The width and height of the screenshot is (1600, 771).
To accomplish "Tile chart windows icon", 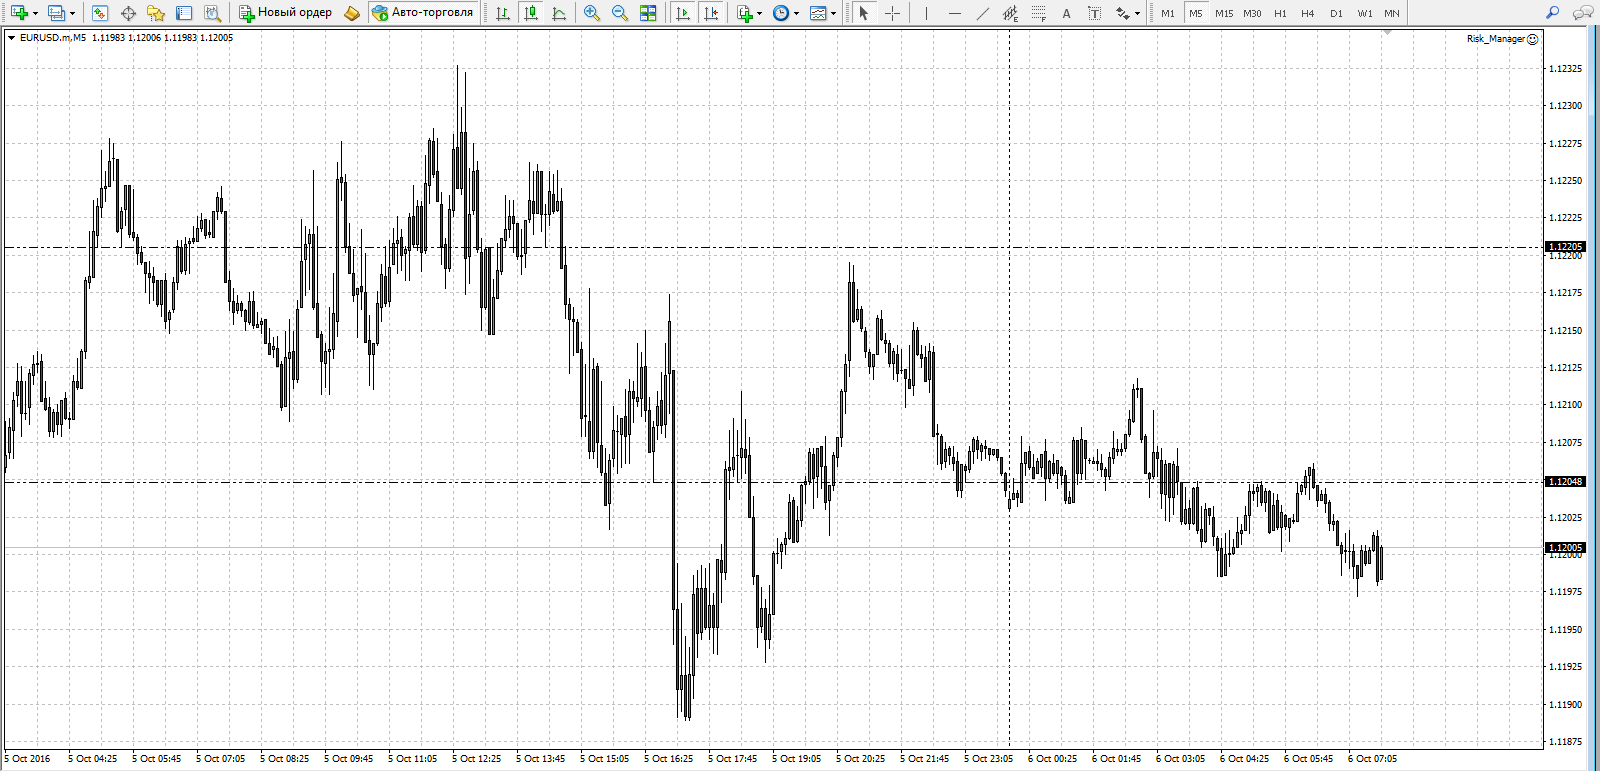I will (648, 13).
